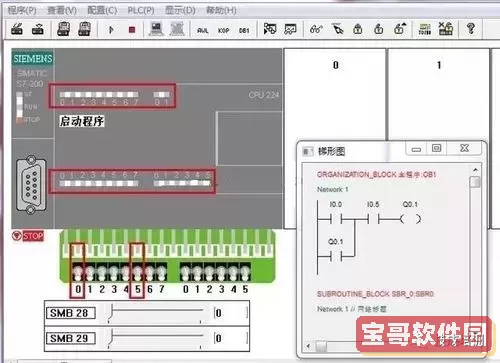Click the SIEMENS logo on the PLC
This screenshot has width=500, height=363.
click(33, 59)
